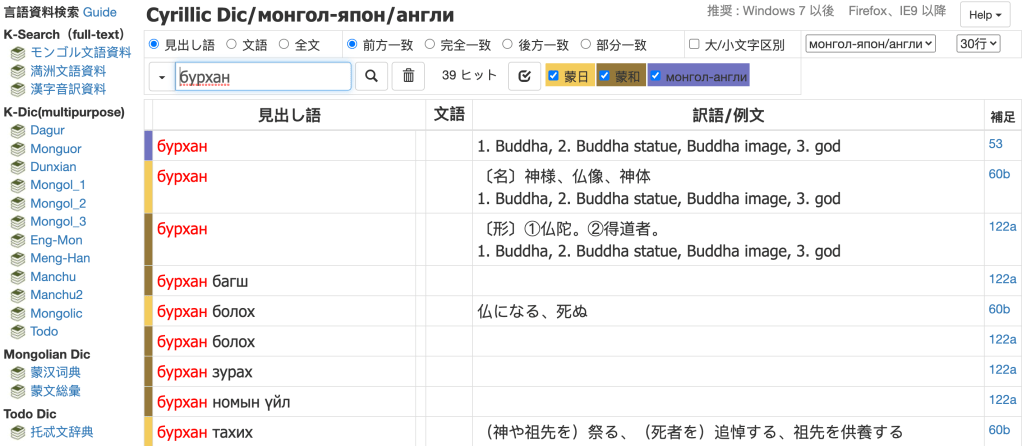This screenshot has height=446, width=1022.
Task: Click the search text field containing бурхан
Action: pyautogui.click(x=263, y=76)
